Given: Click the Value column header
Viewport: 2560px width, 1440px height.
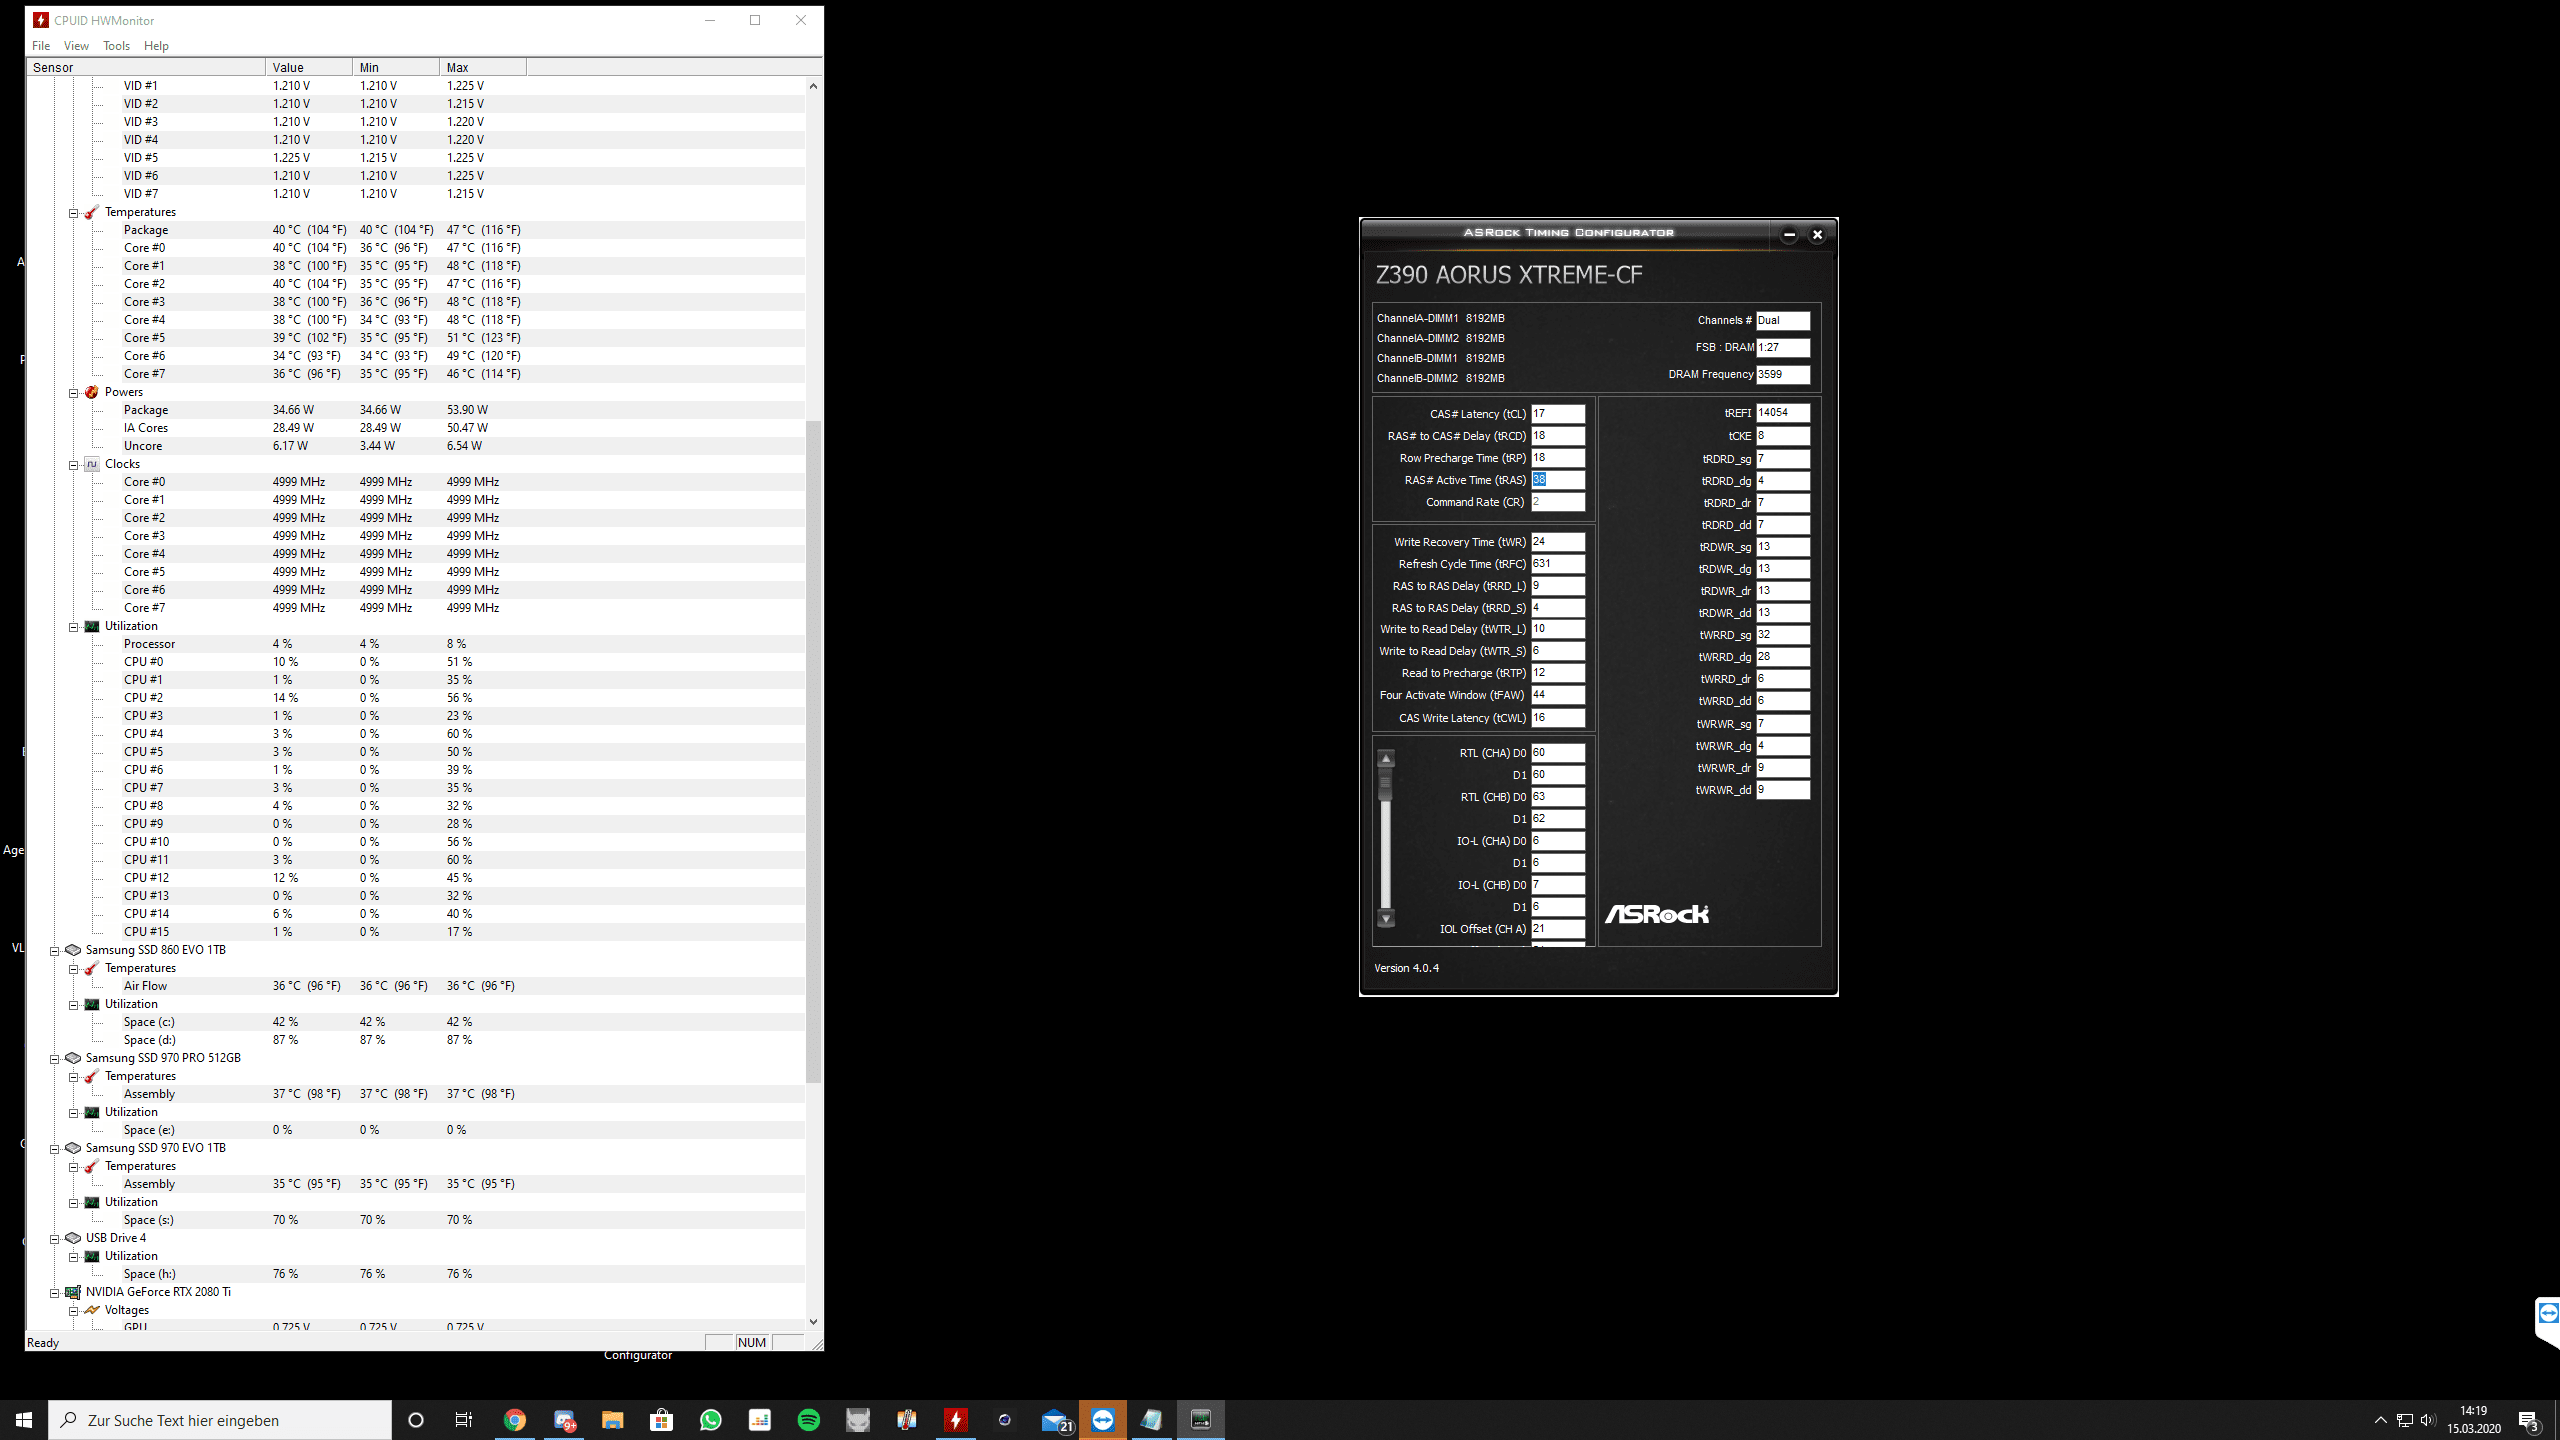Looking at the screenshot, I should point(309,67).
